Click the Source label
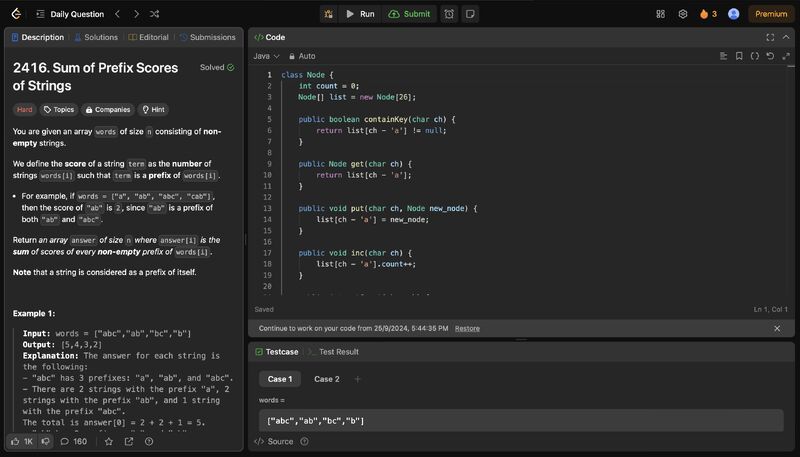The height and width of the screenshot is (457, 800). (x=280, y=442)
